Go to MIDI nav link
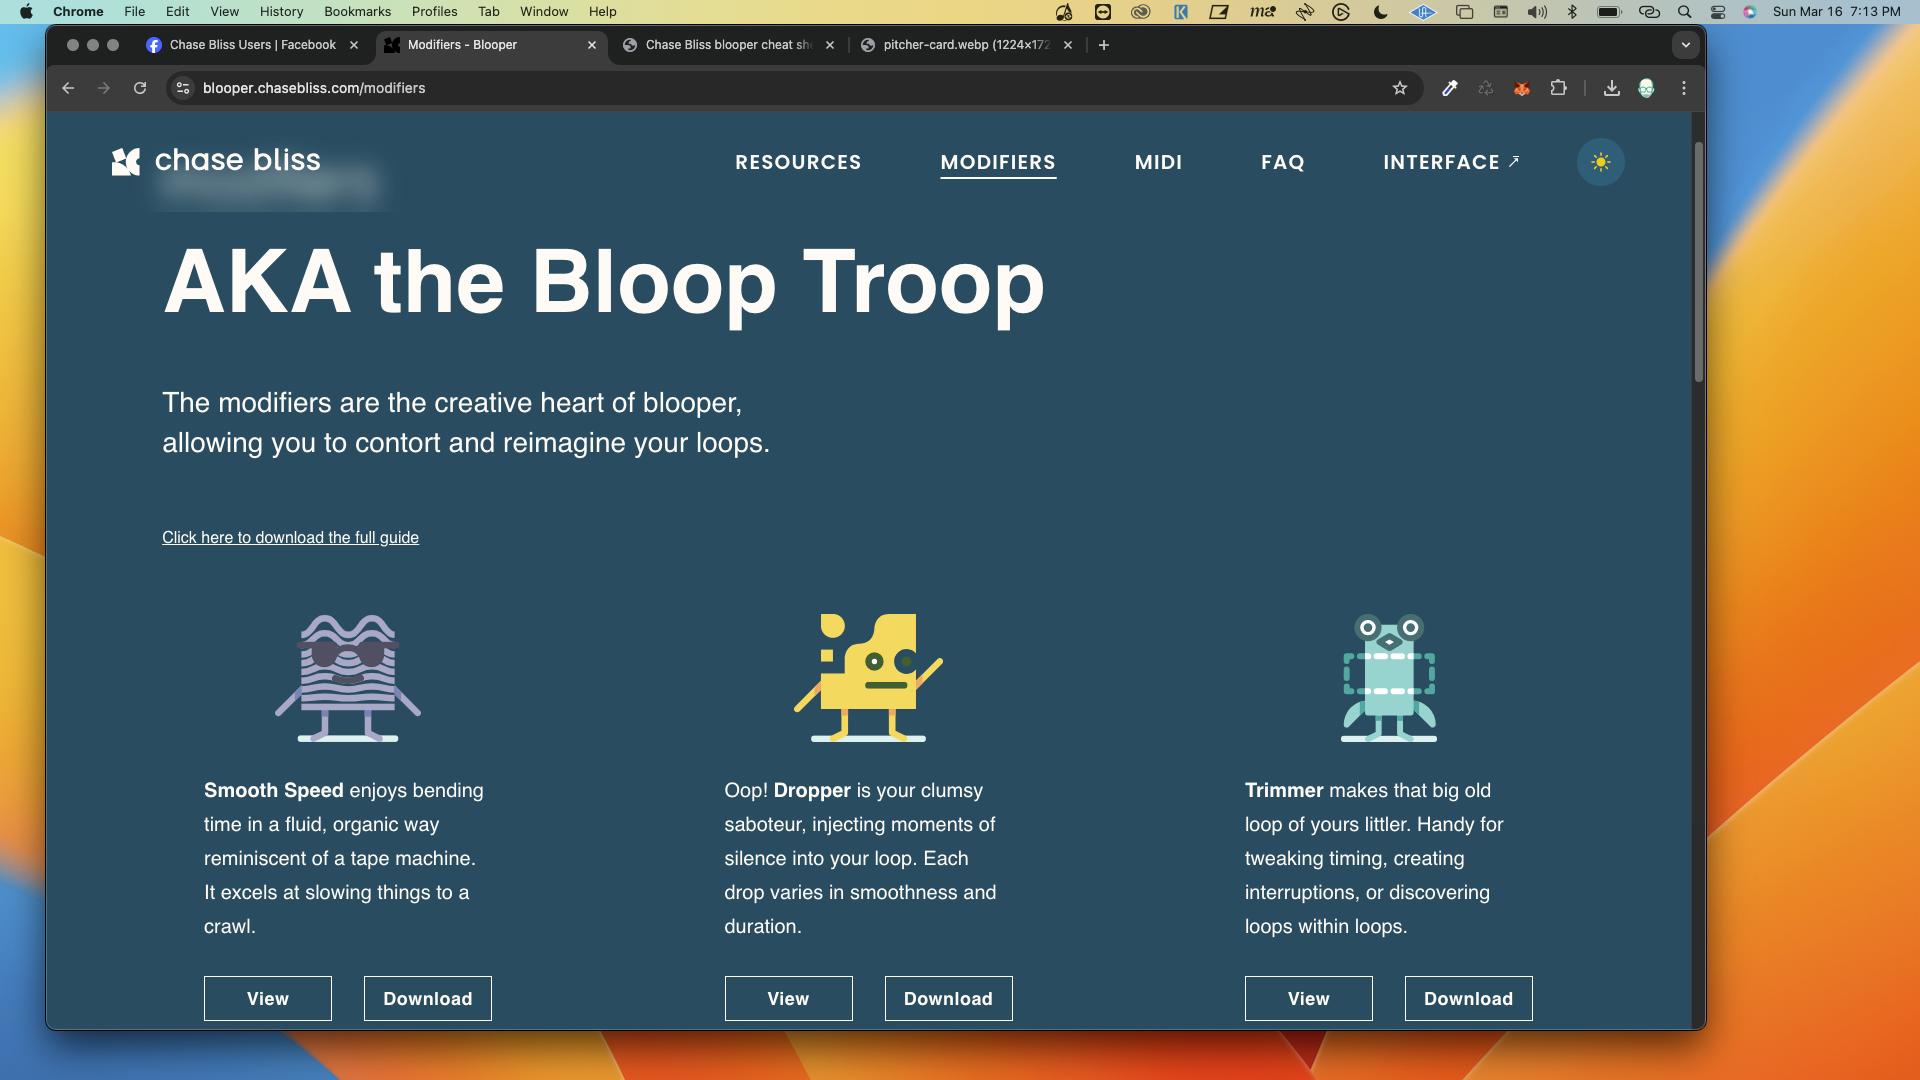 (1158, 162)
